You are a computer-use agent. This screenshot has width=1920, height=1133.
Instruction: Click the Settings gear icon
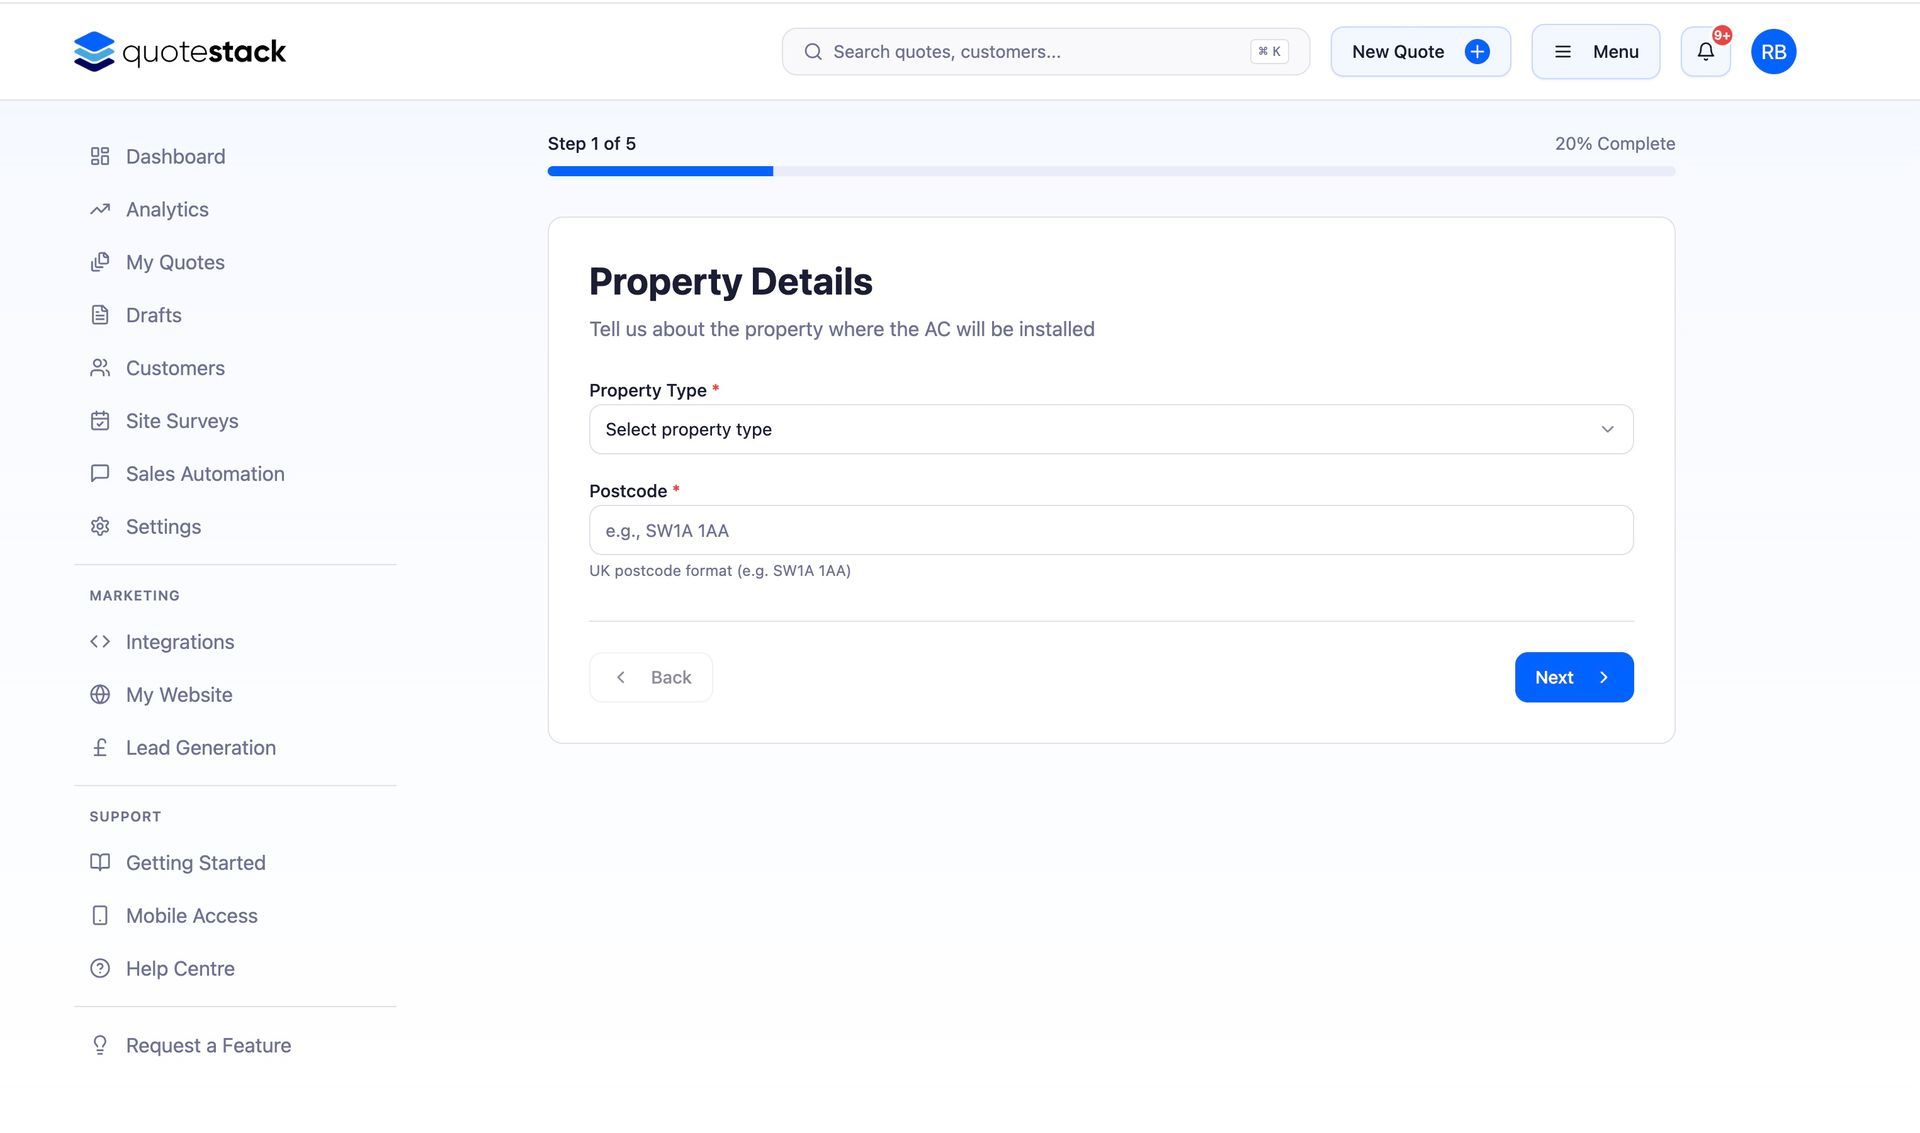(x=100, y=527)
